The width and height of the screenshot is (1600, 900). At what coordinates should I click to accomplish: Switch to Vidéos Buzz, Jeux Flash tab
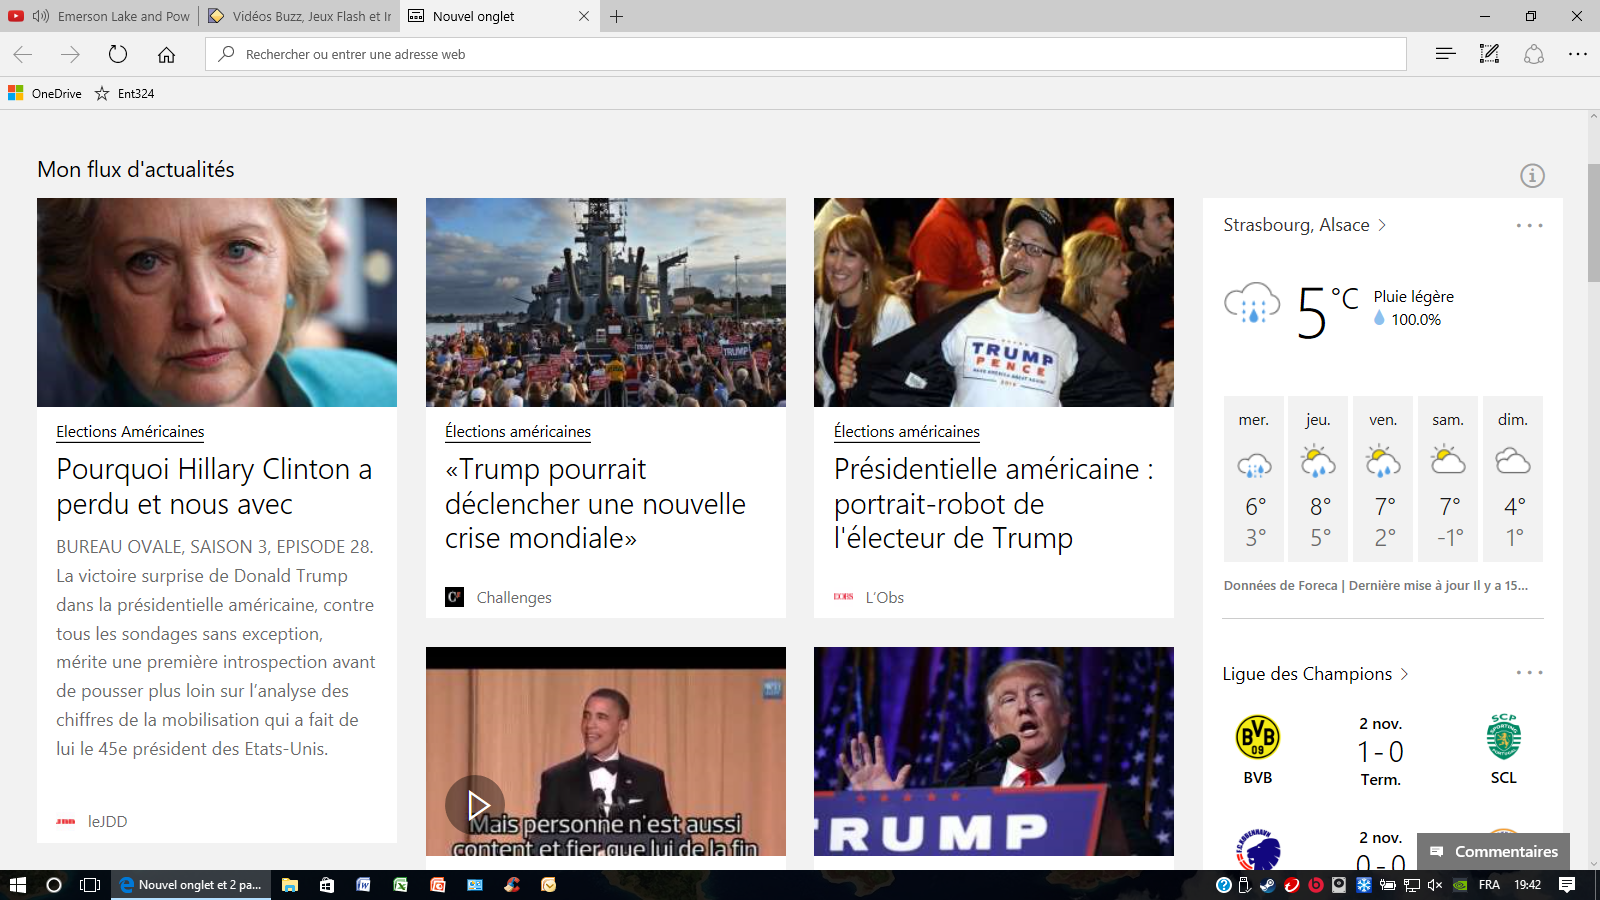[x=300, y=16]
